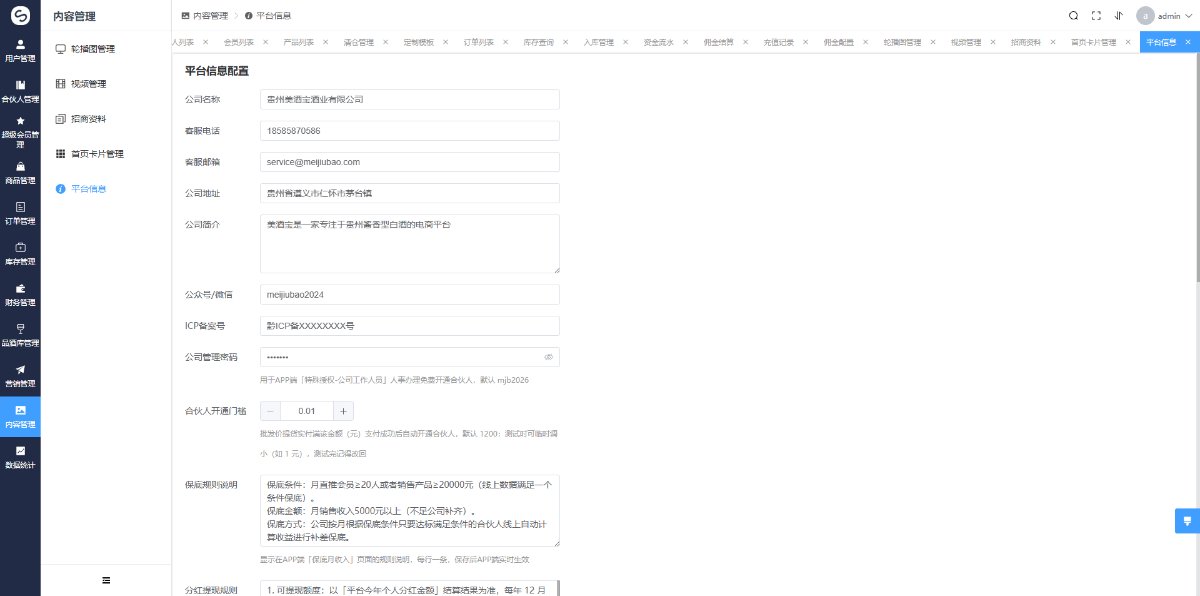The width and height of the screenshot is (1200, 596).
Task: Switch to the 视频管理 tab
Action: tap(965, 43)
